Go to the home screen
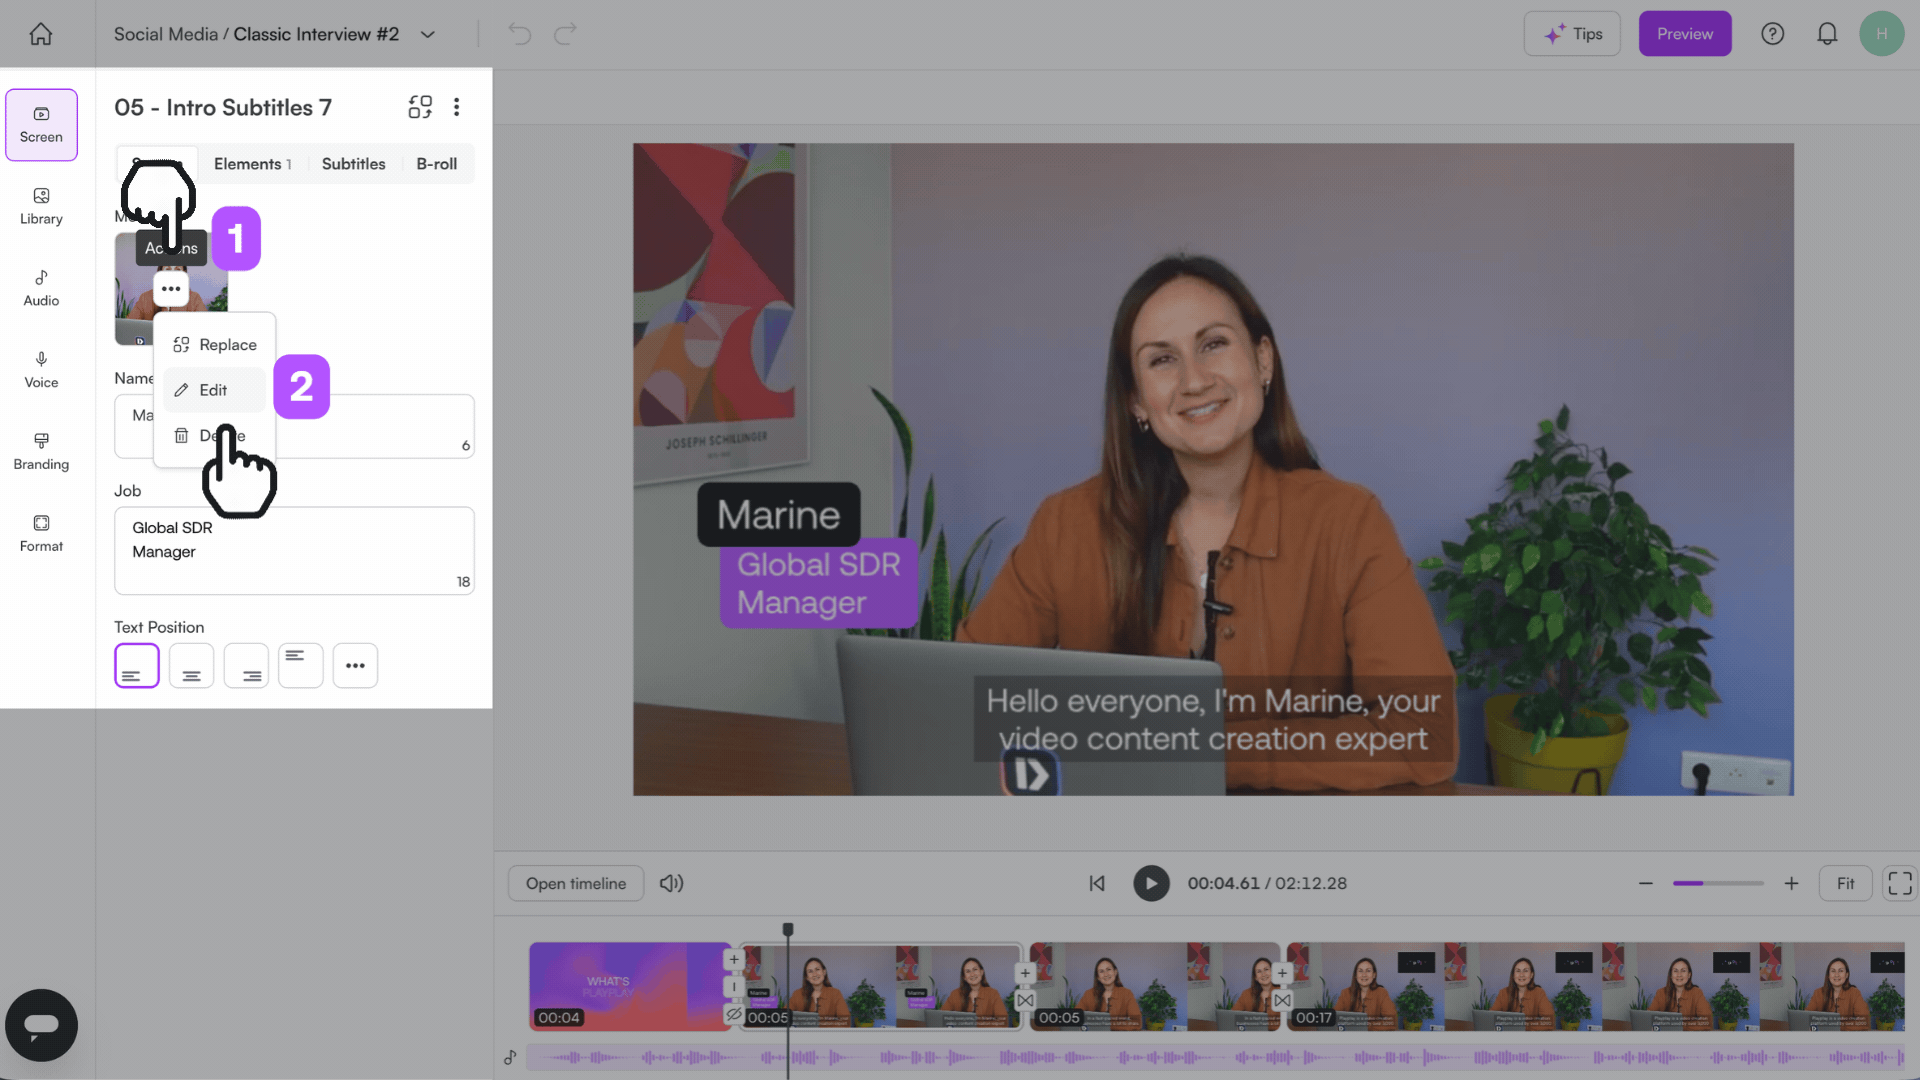Viewport: 1920px width, 1080px height. point(41,34)
